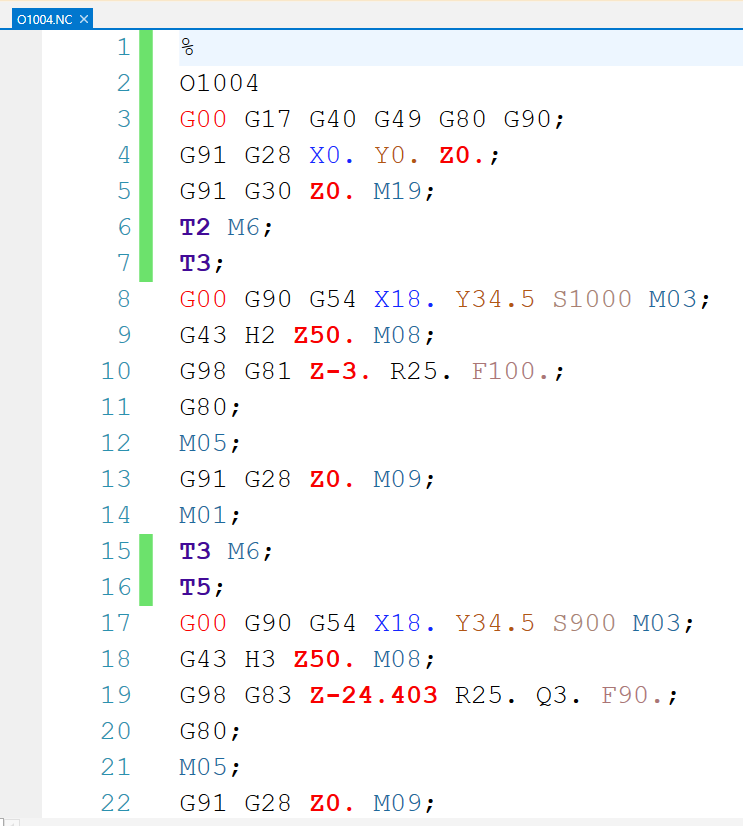Click Y34.5 on line 8
This screenshot has width=743, height=826.
point(495,299)
